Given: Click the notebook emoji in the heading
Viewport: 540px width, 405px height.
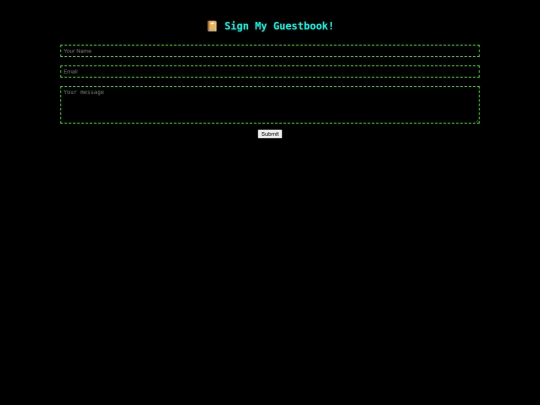Looking at the screenshot, I should pyautogui.click(x=212, y=26).
